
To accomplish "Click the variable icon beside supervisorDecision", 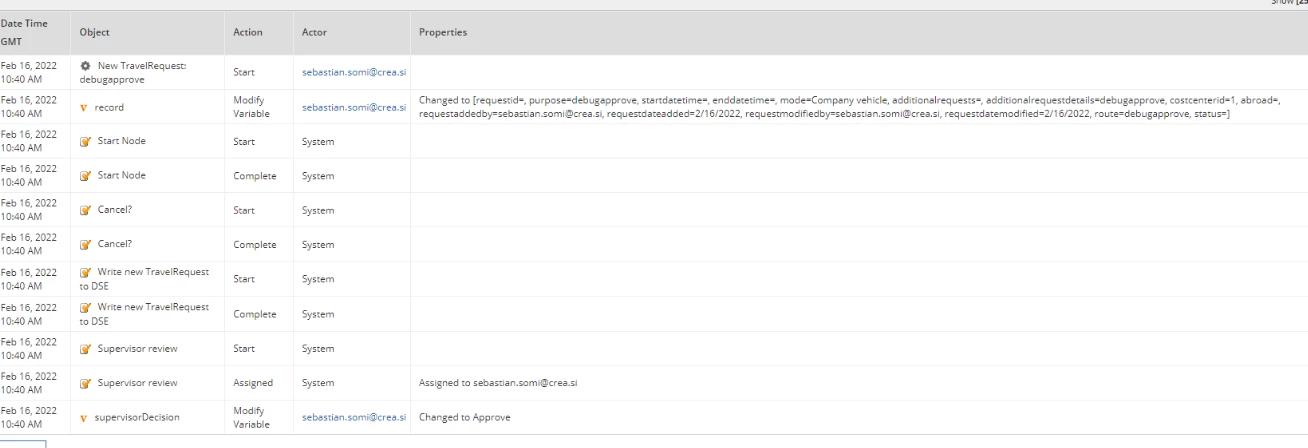I will [x=85, y=417].
